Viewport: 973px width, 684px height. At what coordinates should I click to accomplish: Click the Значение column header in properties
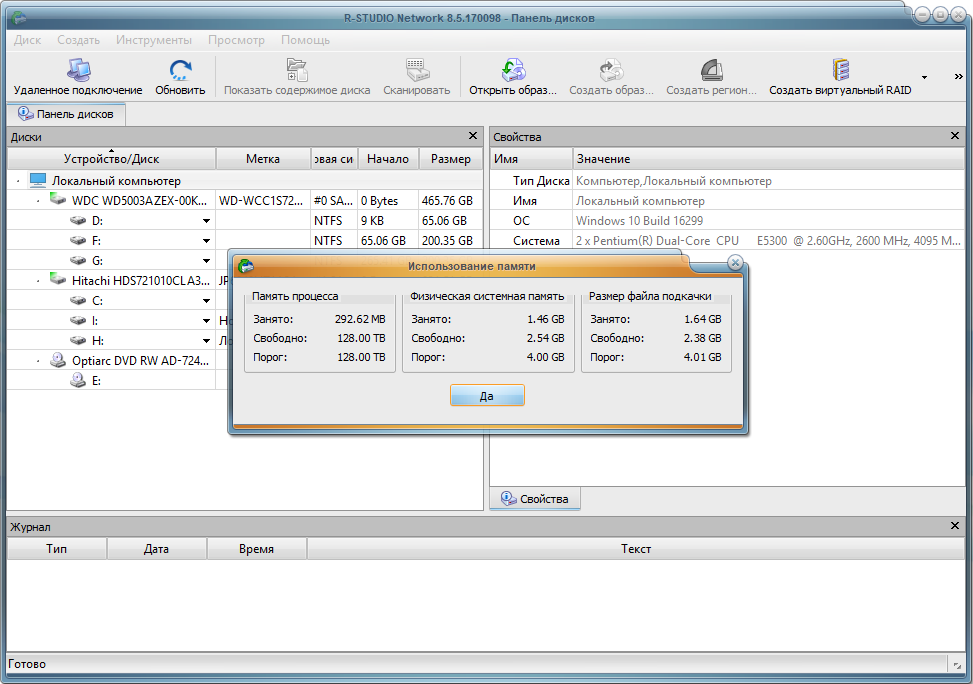tap(768, 159)
